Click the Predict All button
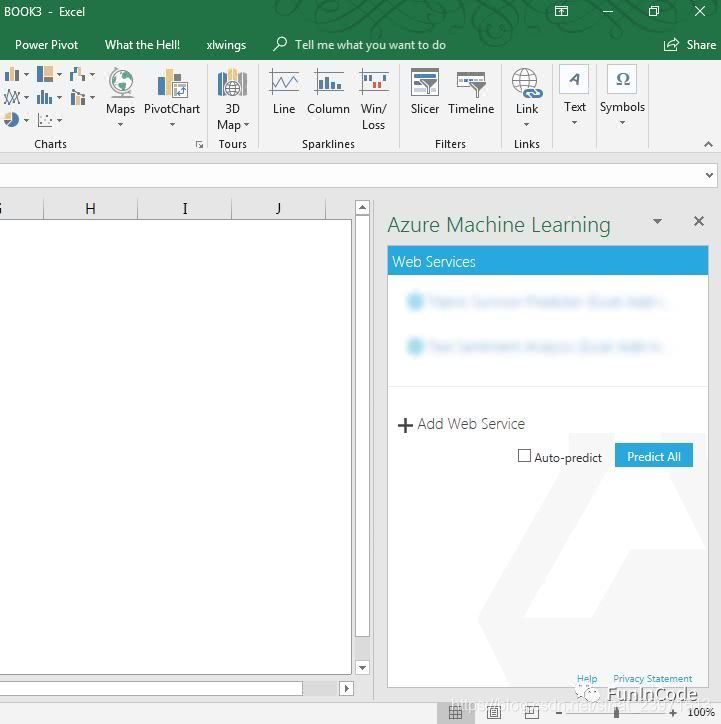Viewport: 721px width, 724px height. coord(654,455)
